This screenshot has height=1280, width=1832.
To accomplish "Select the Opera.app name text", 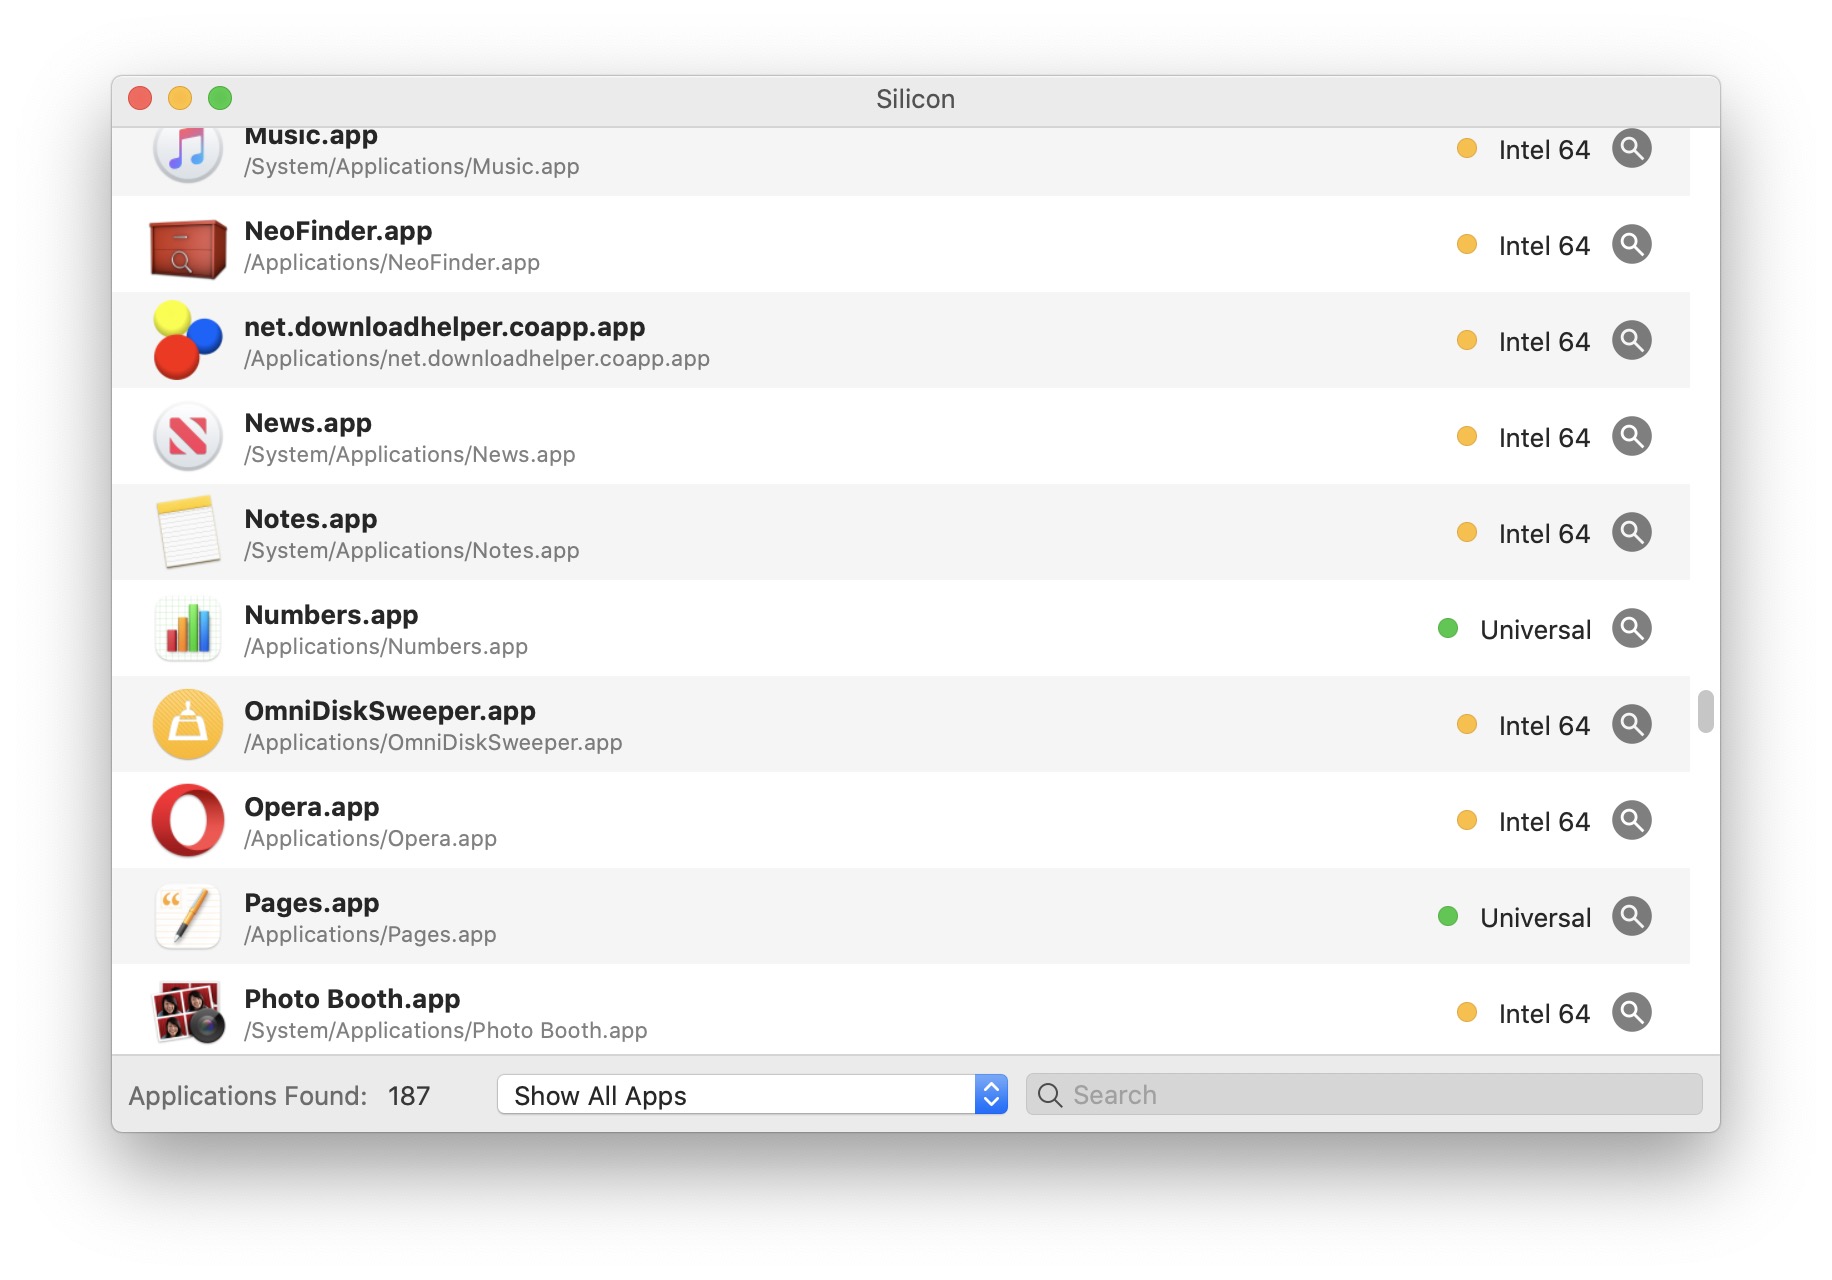I will pos(312,807).
